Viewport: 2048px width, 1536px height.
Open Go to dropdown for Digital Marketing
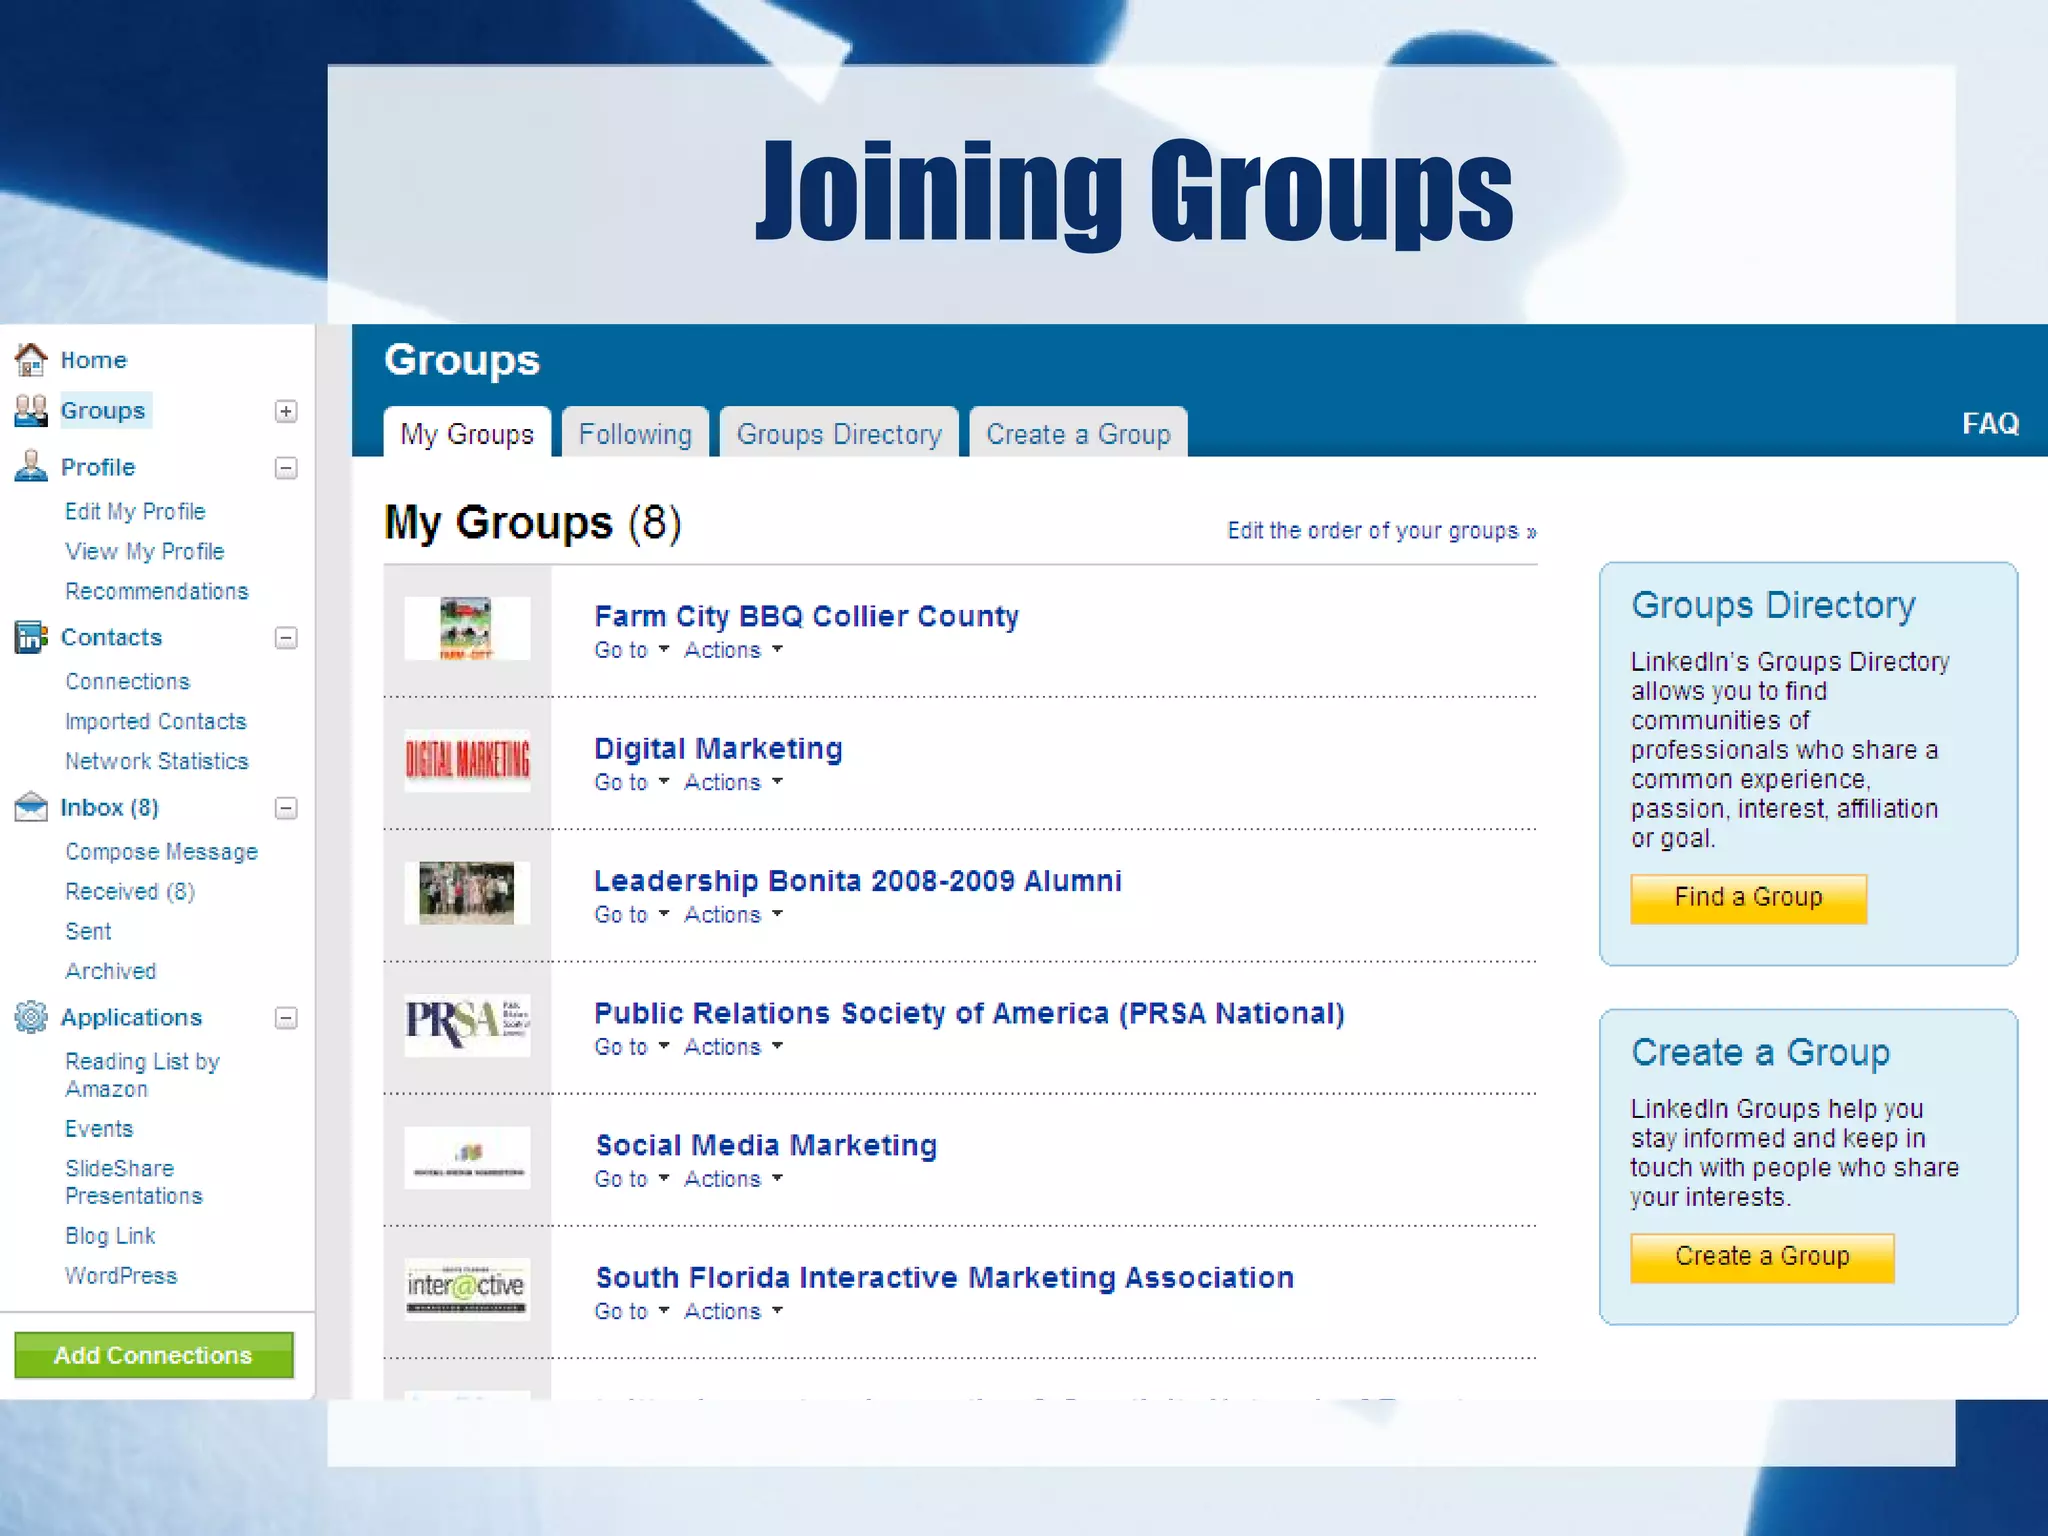click(631, 782)
